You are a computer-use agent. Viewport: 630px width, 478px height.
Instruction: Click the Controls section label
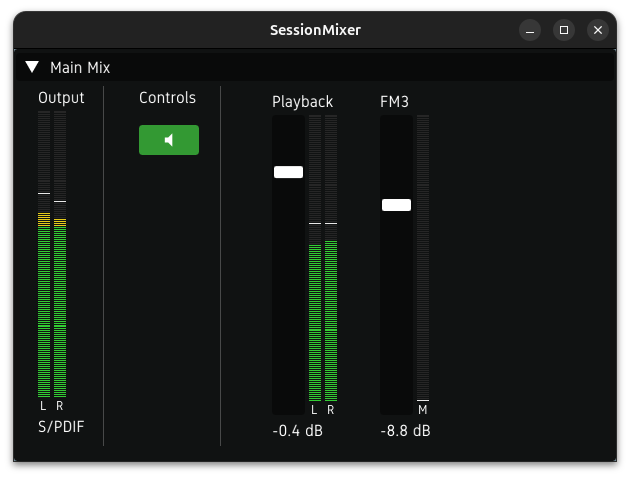[167, 98]
